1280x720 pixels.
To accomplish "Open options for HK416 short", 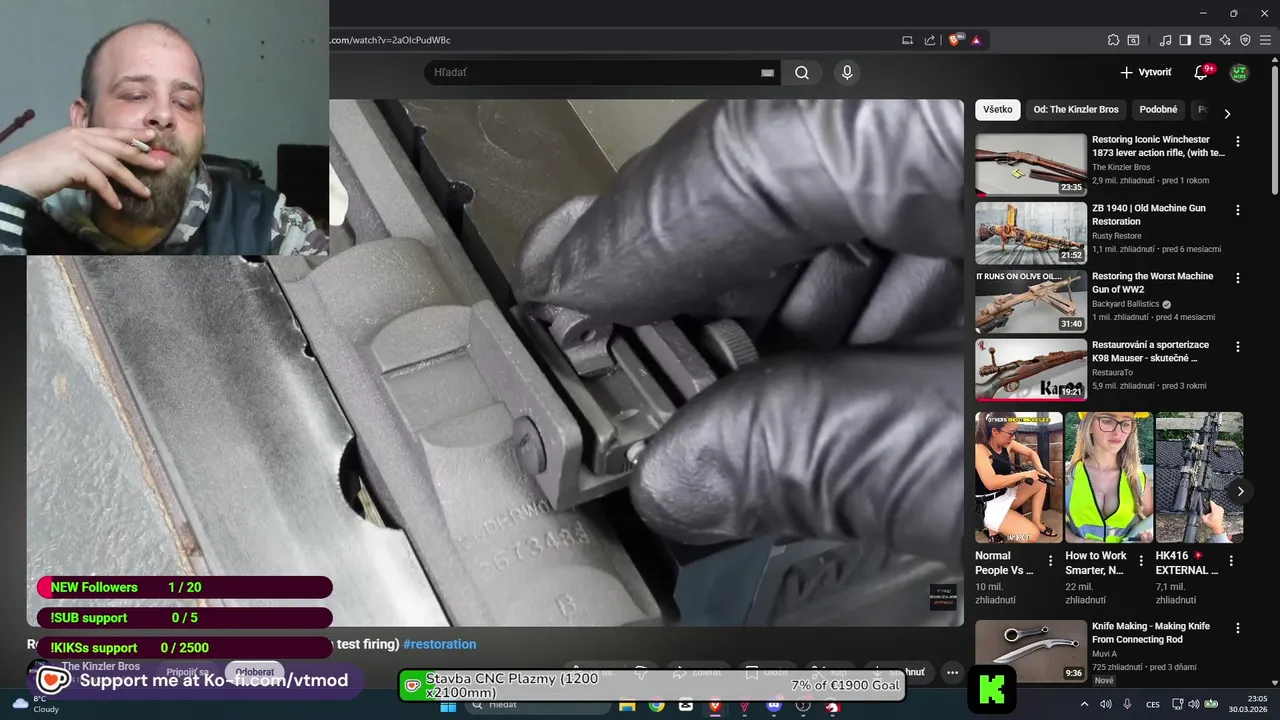I will [x=1231, y=561].
